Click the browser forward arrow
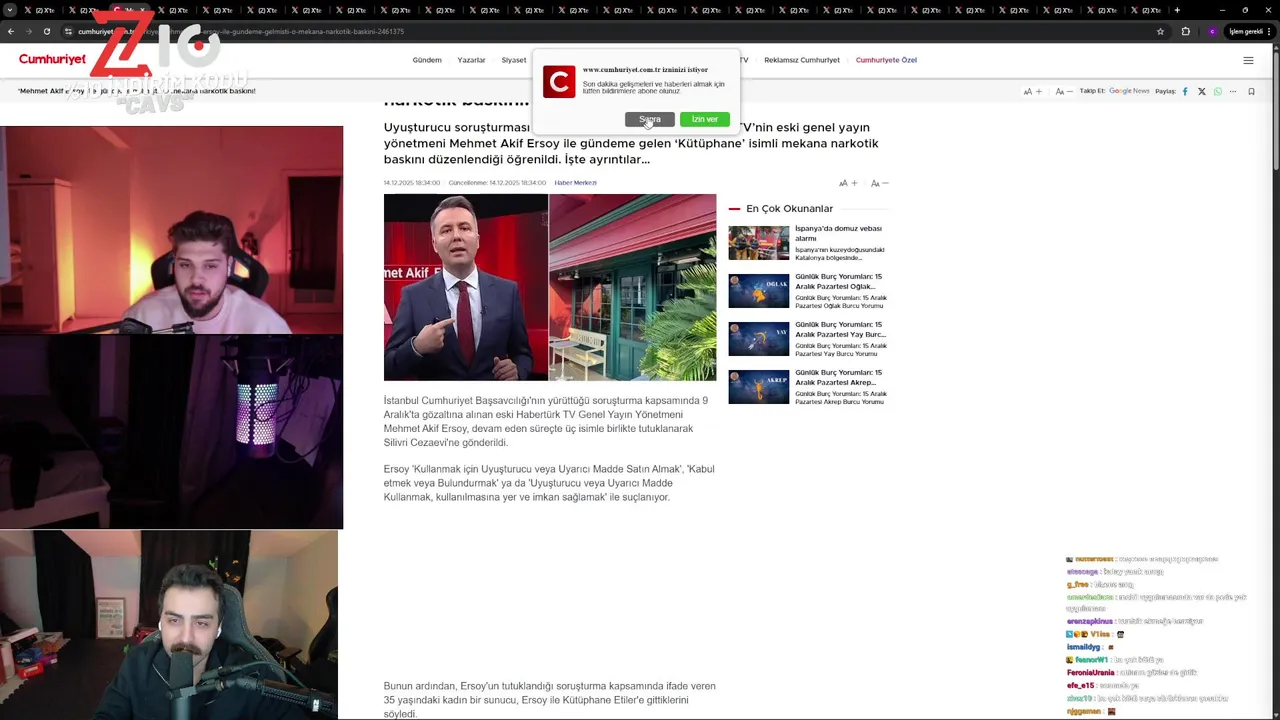This screenshot has height=720, width=1280. pos(29,31)
